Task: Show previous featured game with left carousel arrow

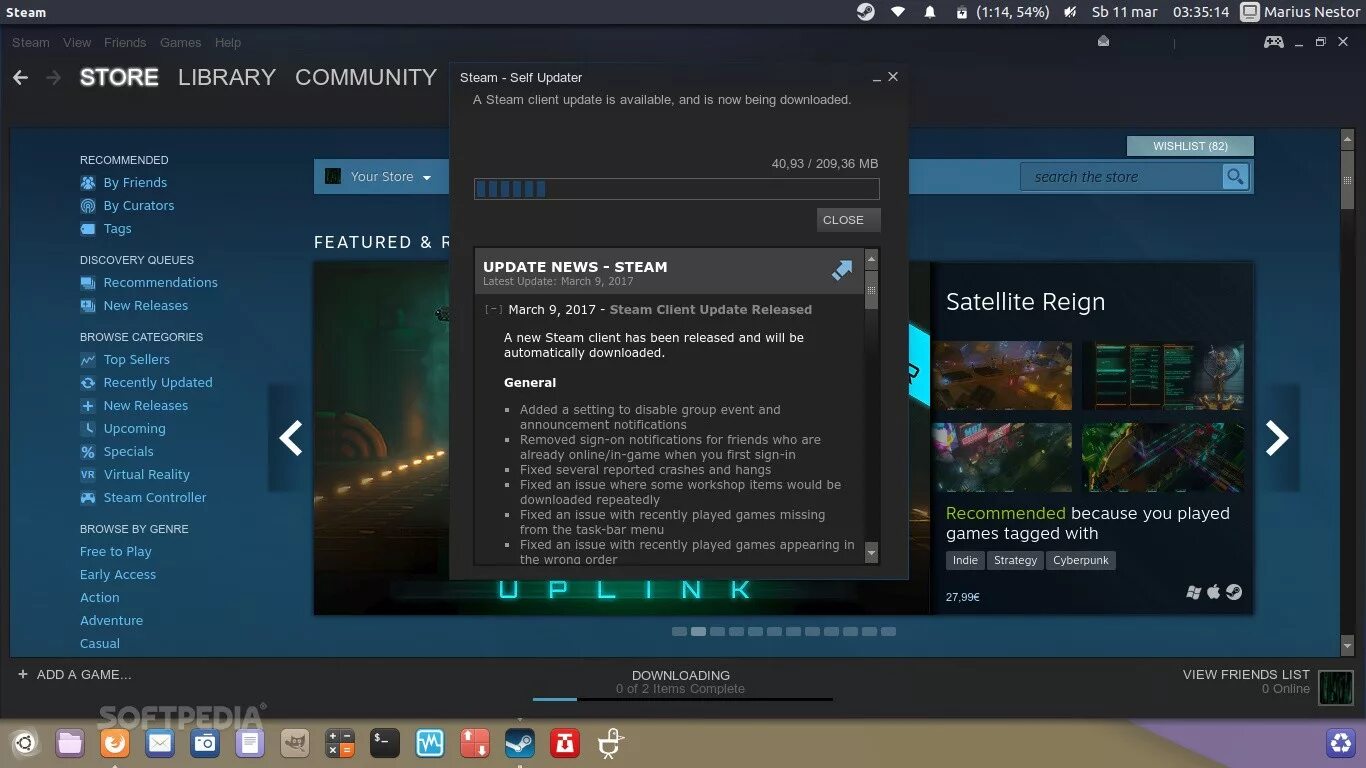Action: [291, 438]
